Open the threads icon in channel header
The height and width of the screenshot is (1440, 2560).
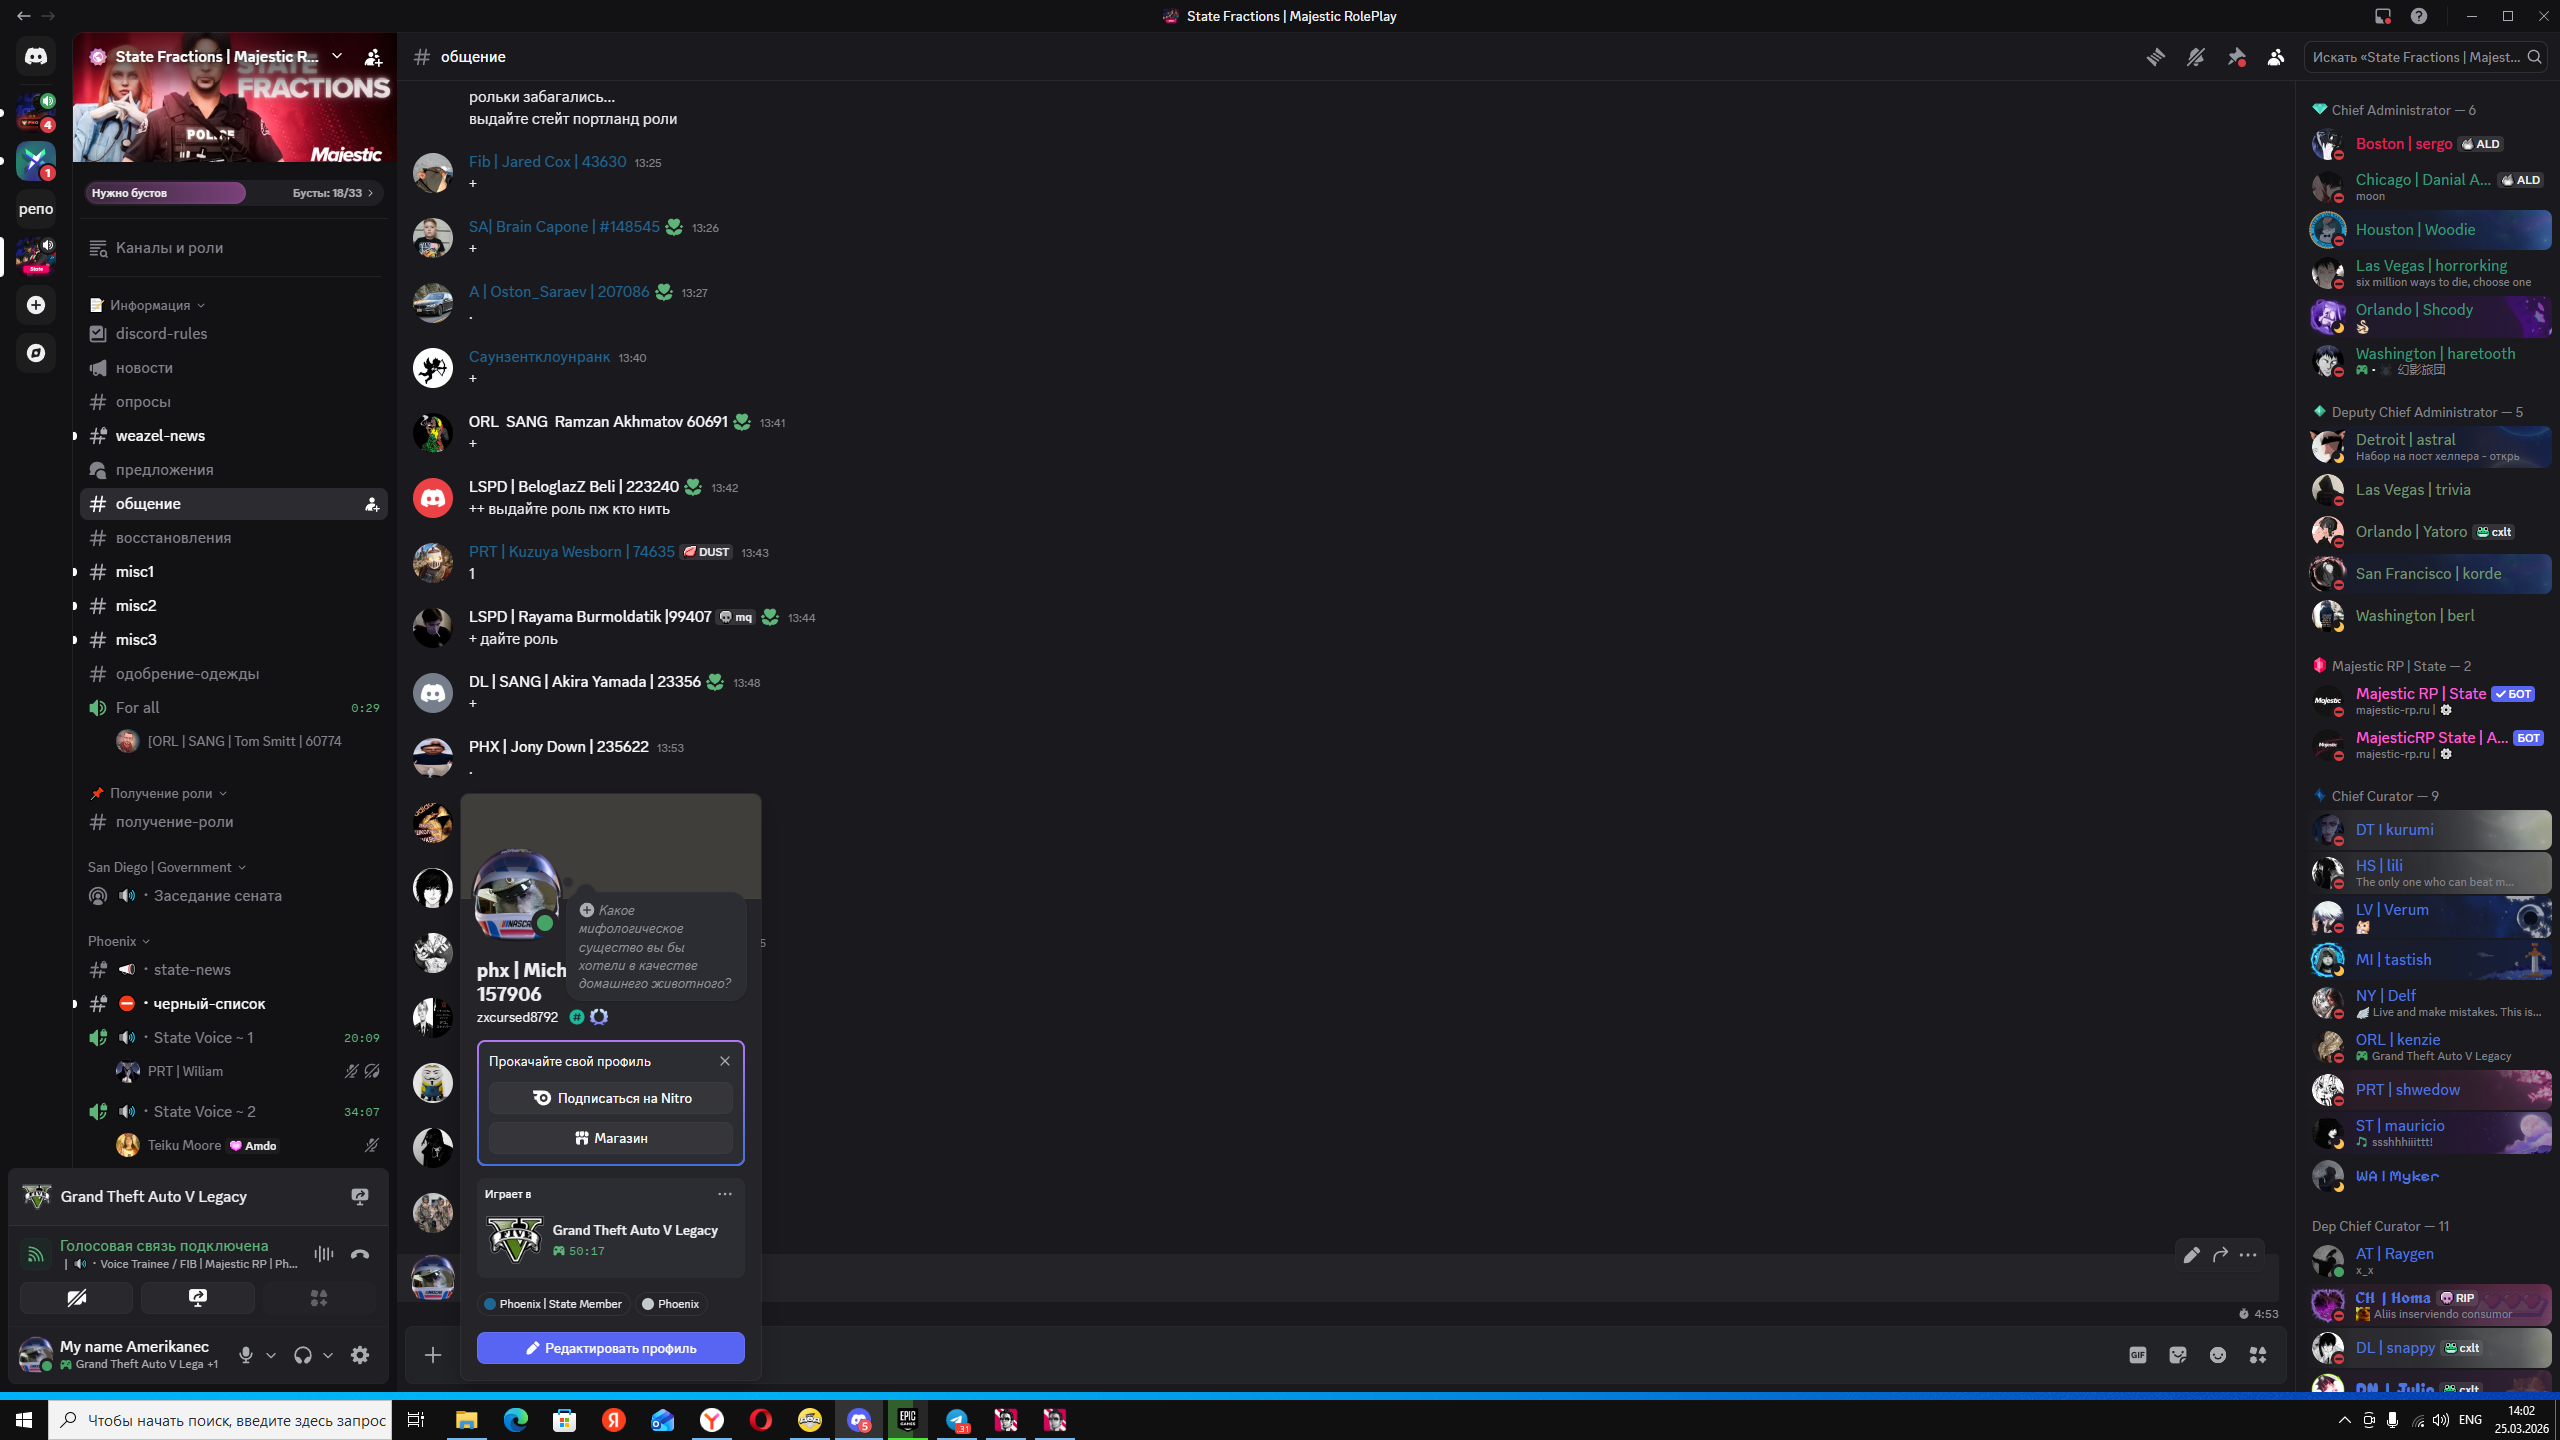[x=2155, y=57]
